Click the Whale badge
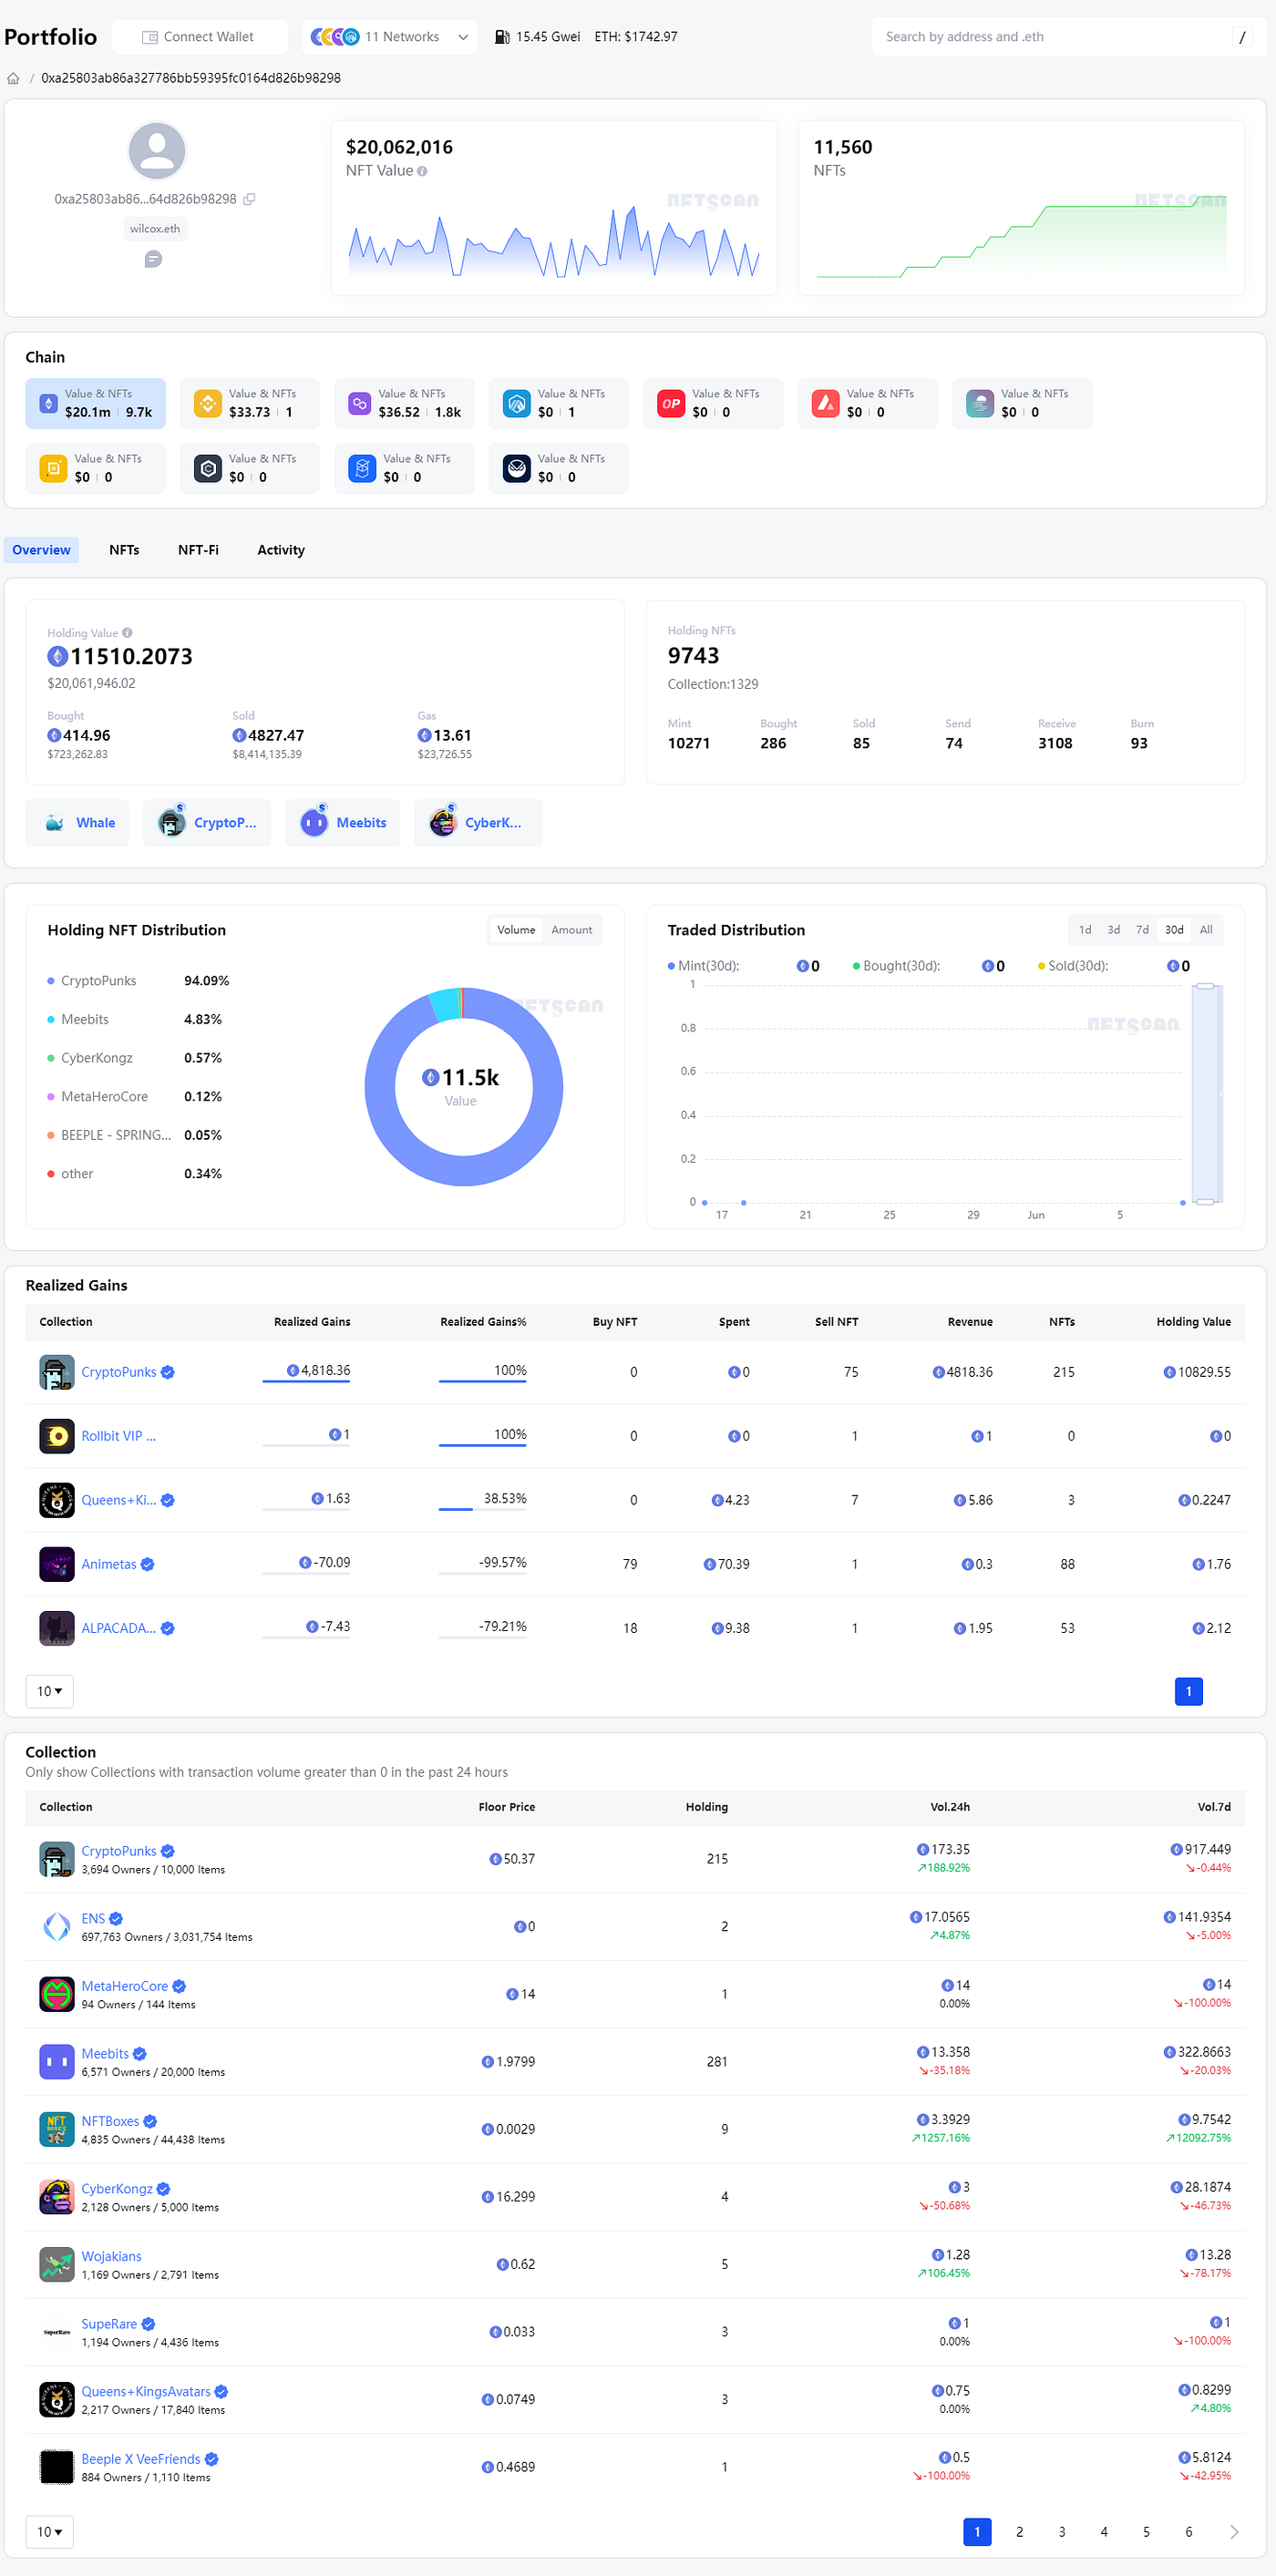The height and width of the screenshot is (2576, 1276). (77, 823)
